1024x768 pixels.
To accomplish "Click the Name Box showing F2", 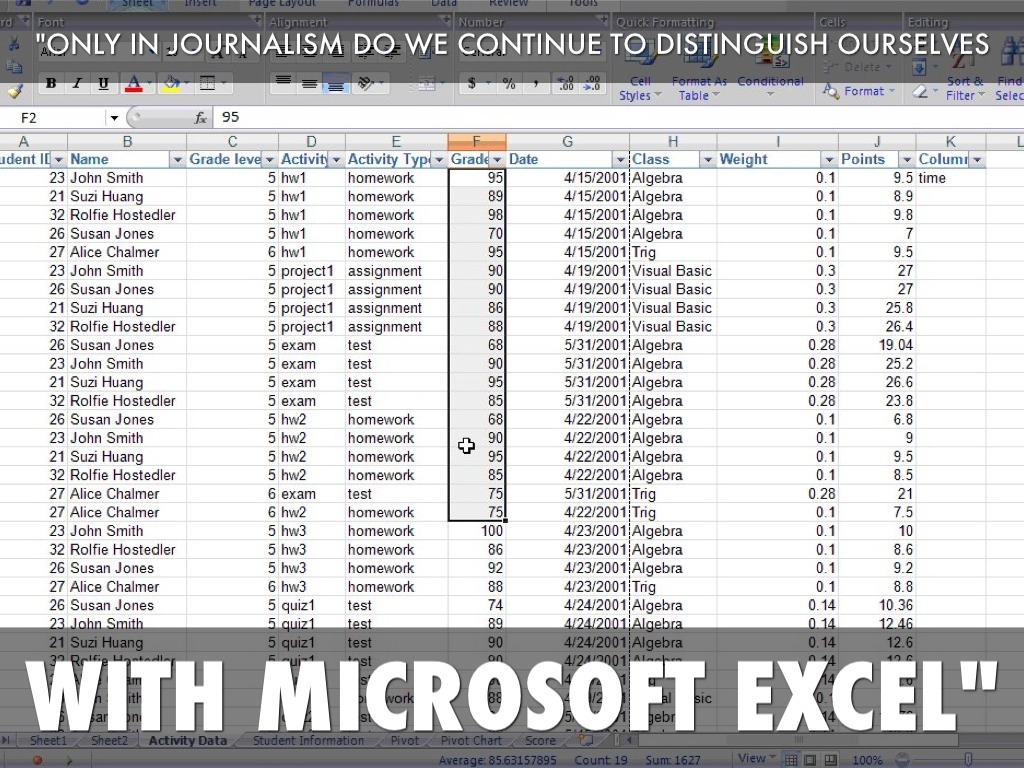I will click(58, 118).
